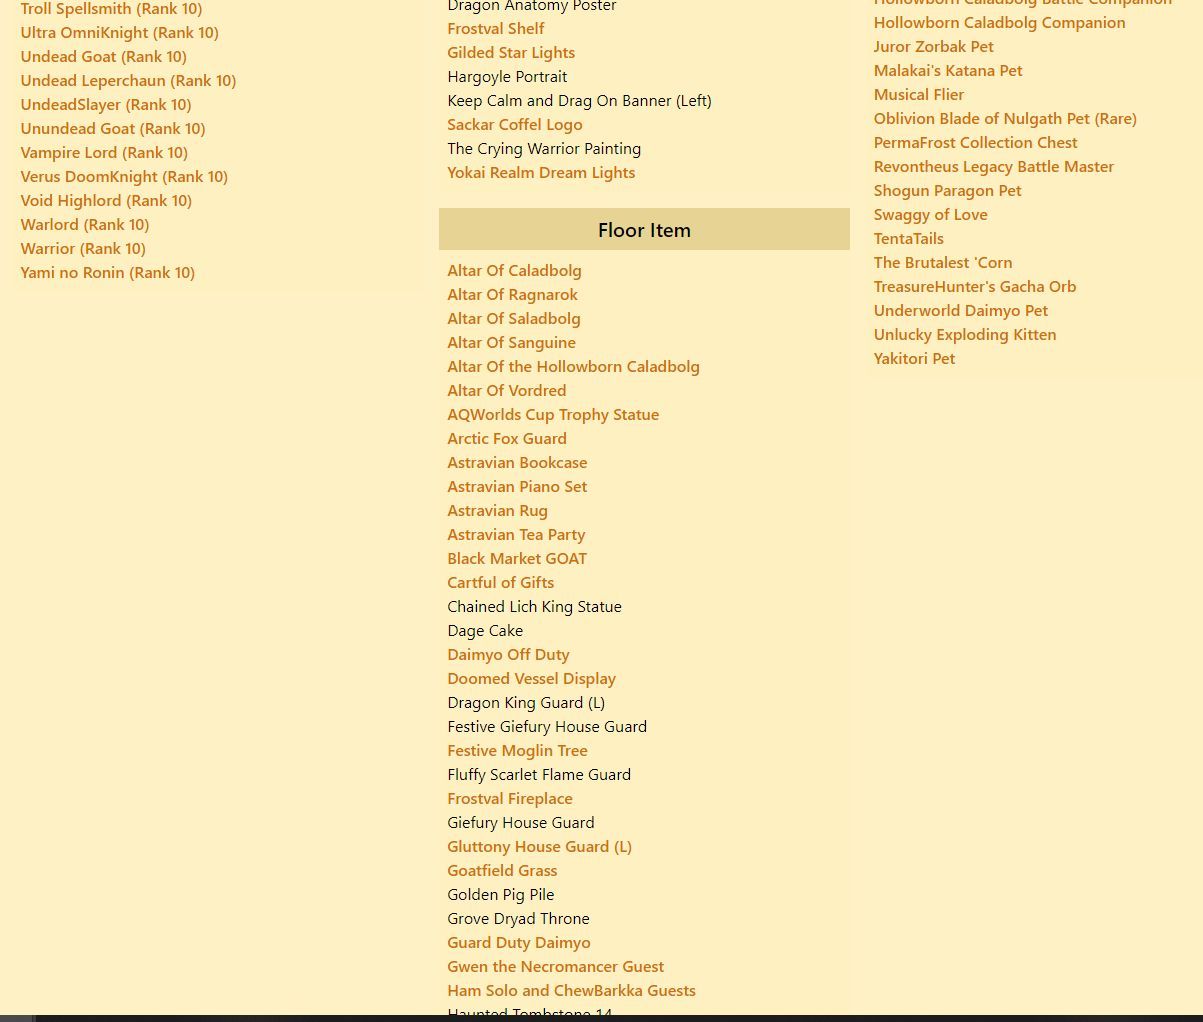Open the Frostval Shelf link

click(496, 28)
